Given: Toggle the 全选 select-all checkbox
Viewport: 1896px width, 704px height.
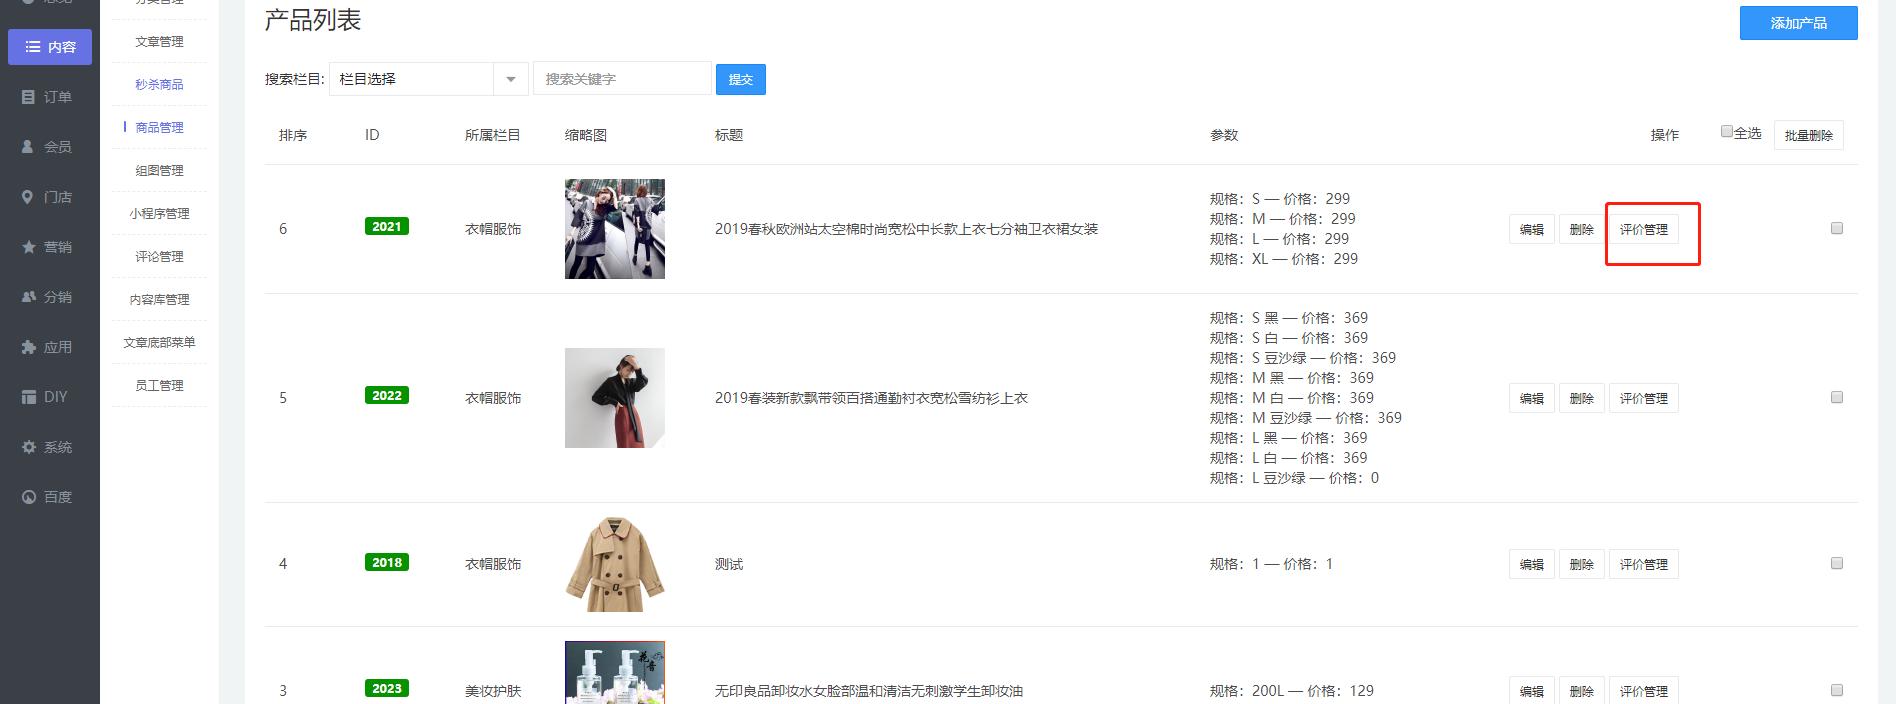Looking at the screenshot, I should [1726, 131].
